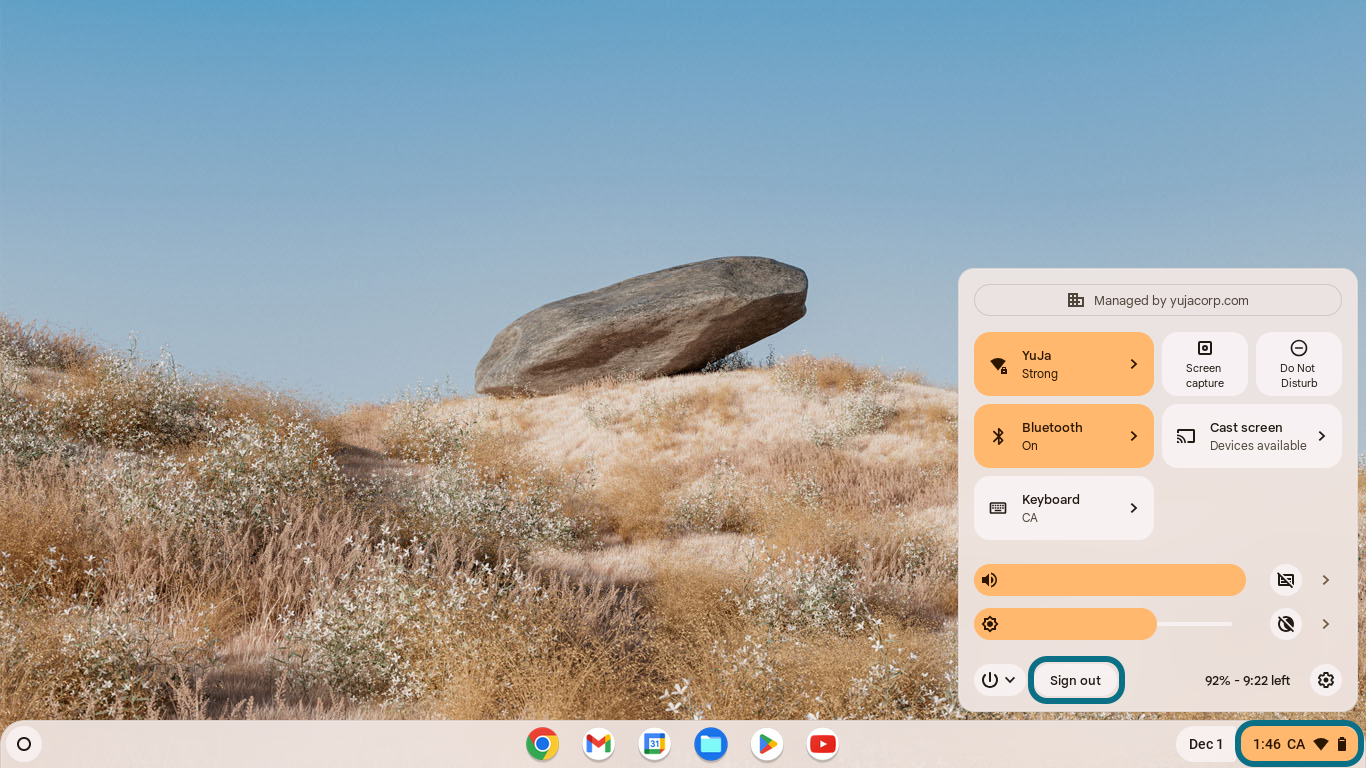Open Google Play Store from the shelf
The width and height of the screenshot is (1366, 768).
[767, 744]
